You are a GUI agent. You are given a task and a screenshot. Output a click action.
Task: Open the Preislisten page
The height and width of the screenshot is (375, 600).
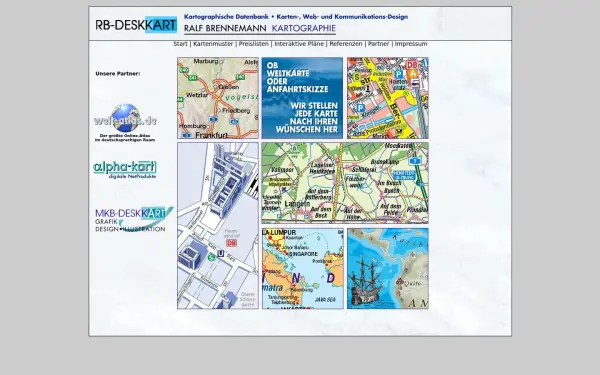tap(254, 44)
